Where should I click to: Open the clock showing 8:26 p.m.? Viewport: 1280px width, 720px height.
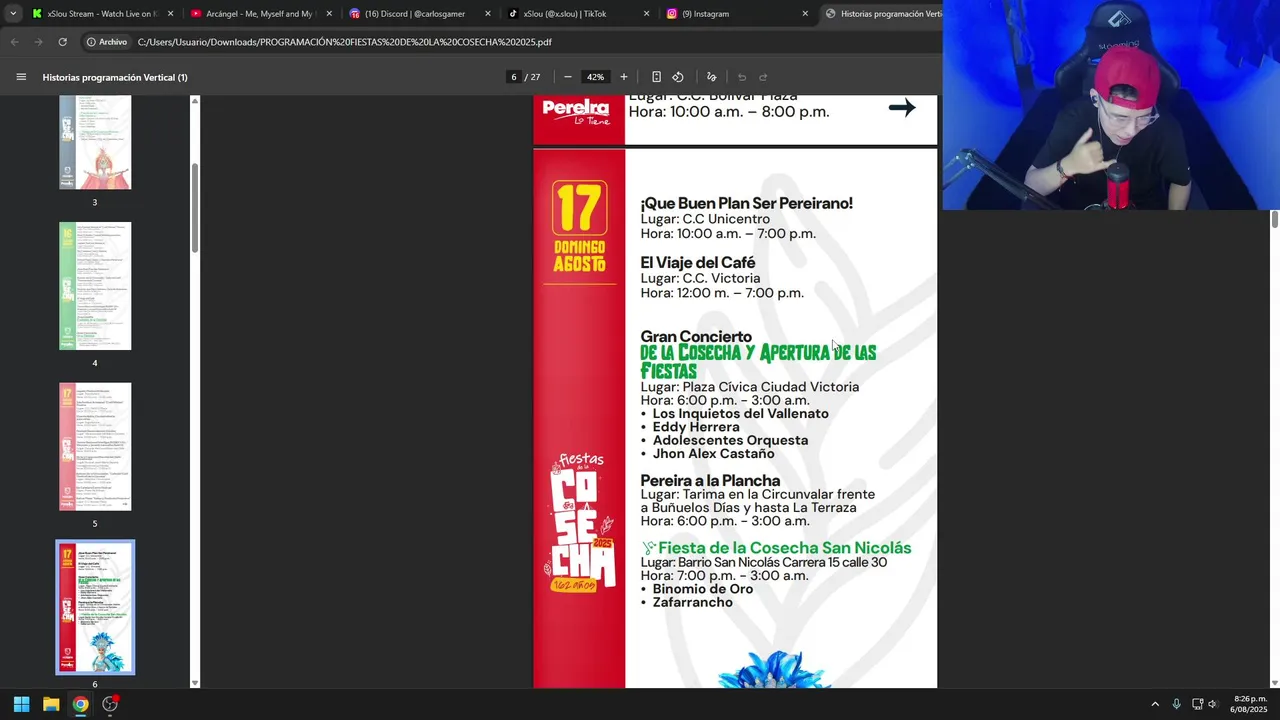point(1250,704)
